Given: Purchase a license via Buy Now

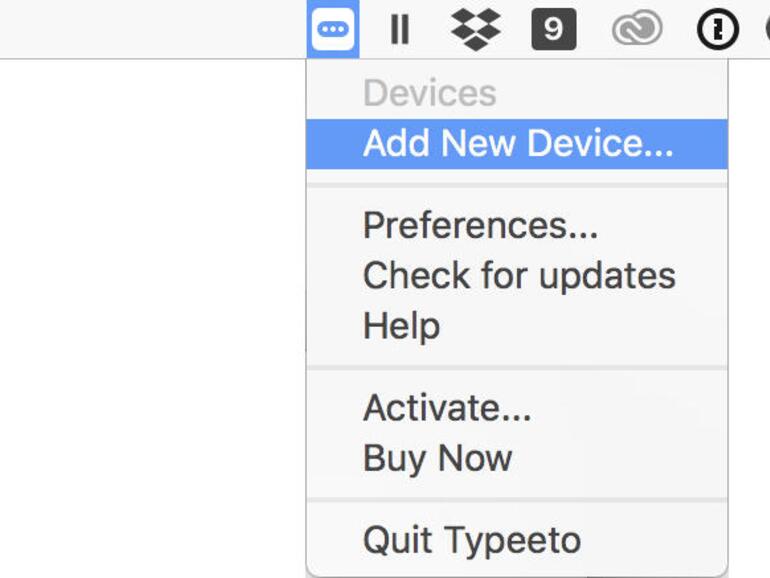Looking at the screenshot, I should click(x=437, y=458).
